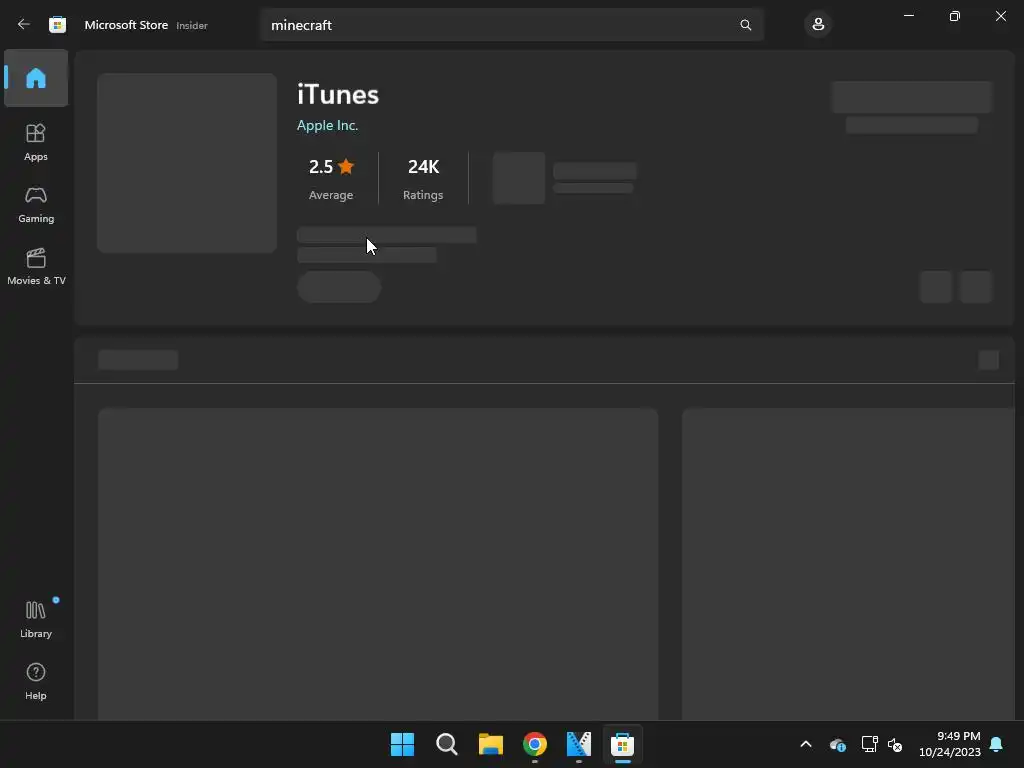
Task: Open clock and date 9:49 PM
Action: click(950, 744)
